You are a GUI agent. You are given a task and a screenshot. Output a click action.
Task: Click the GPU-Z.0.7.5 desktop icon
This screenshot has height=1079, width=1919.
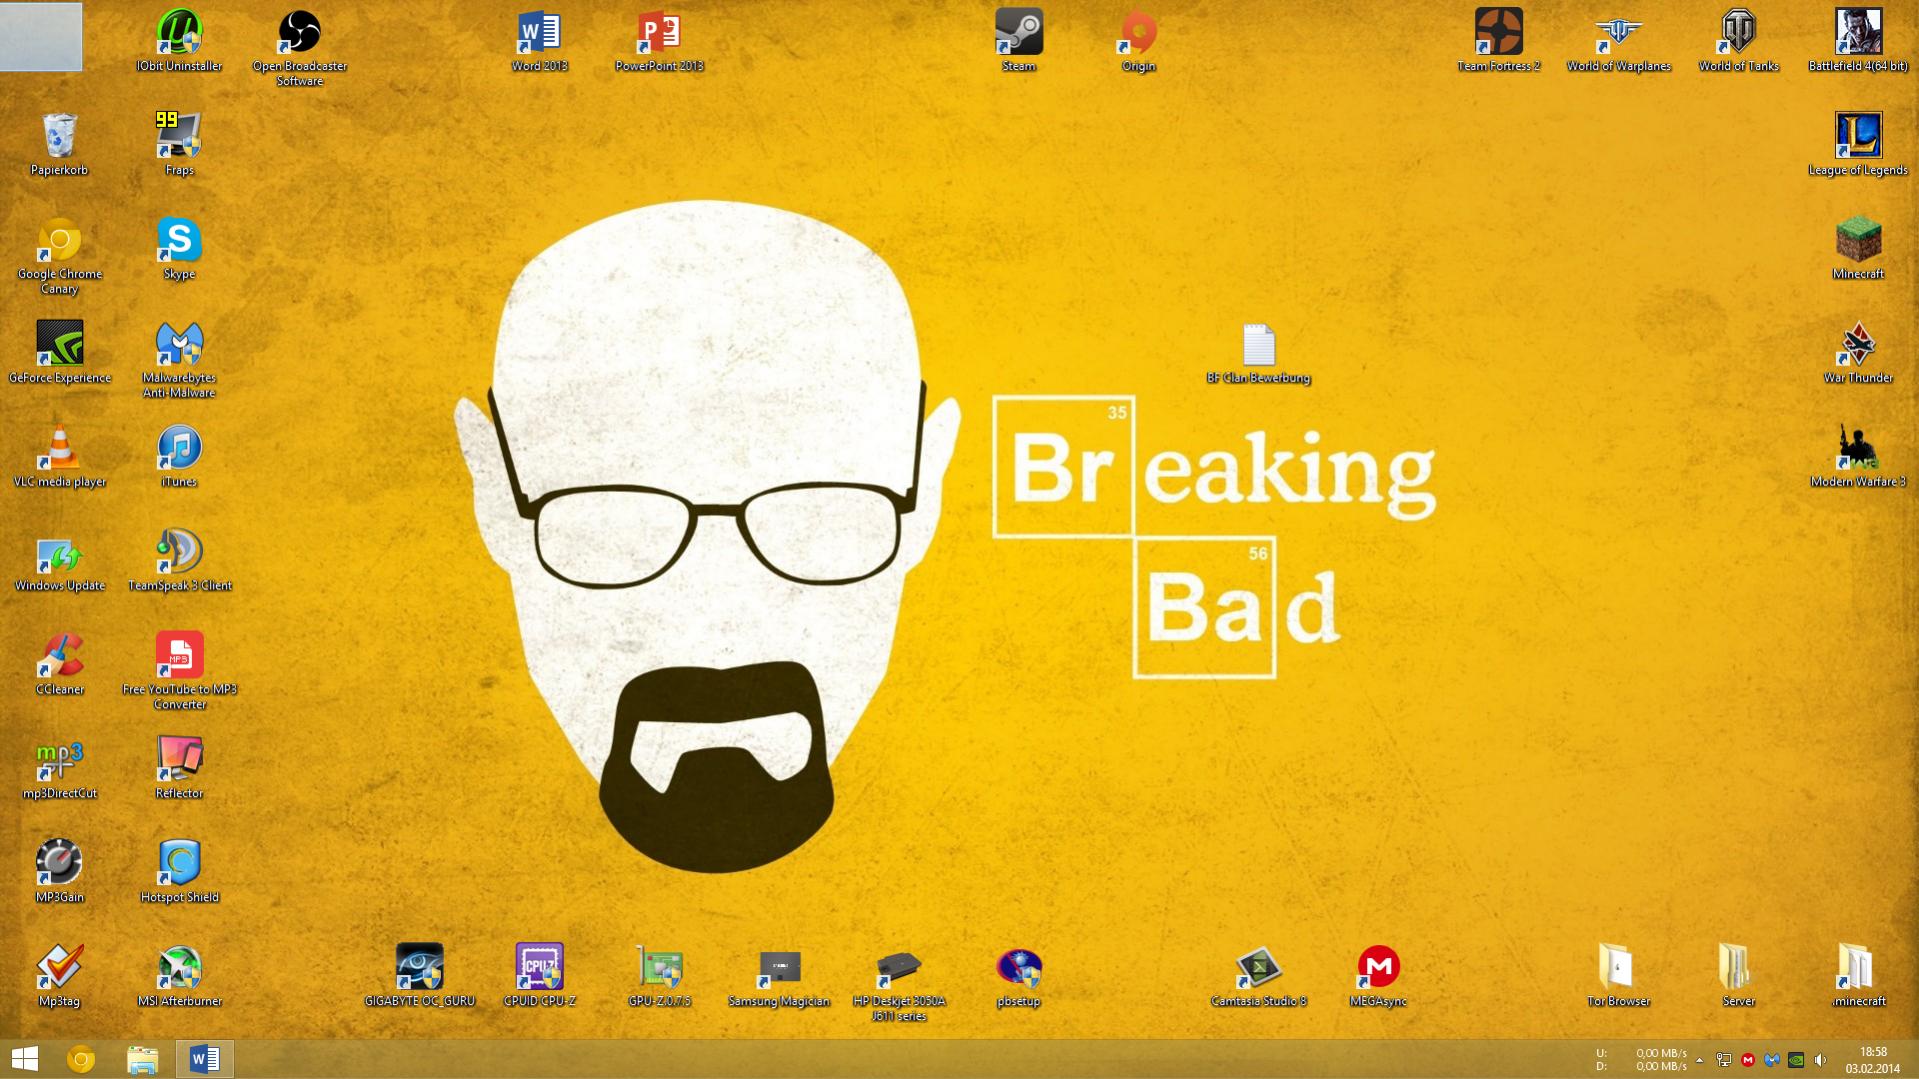tap(659, 977)
